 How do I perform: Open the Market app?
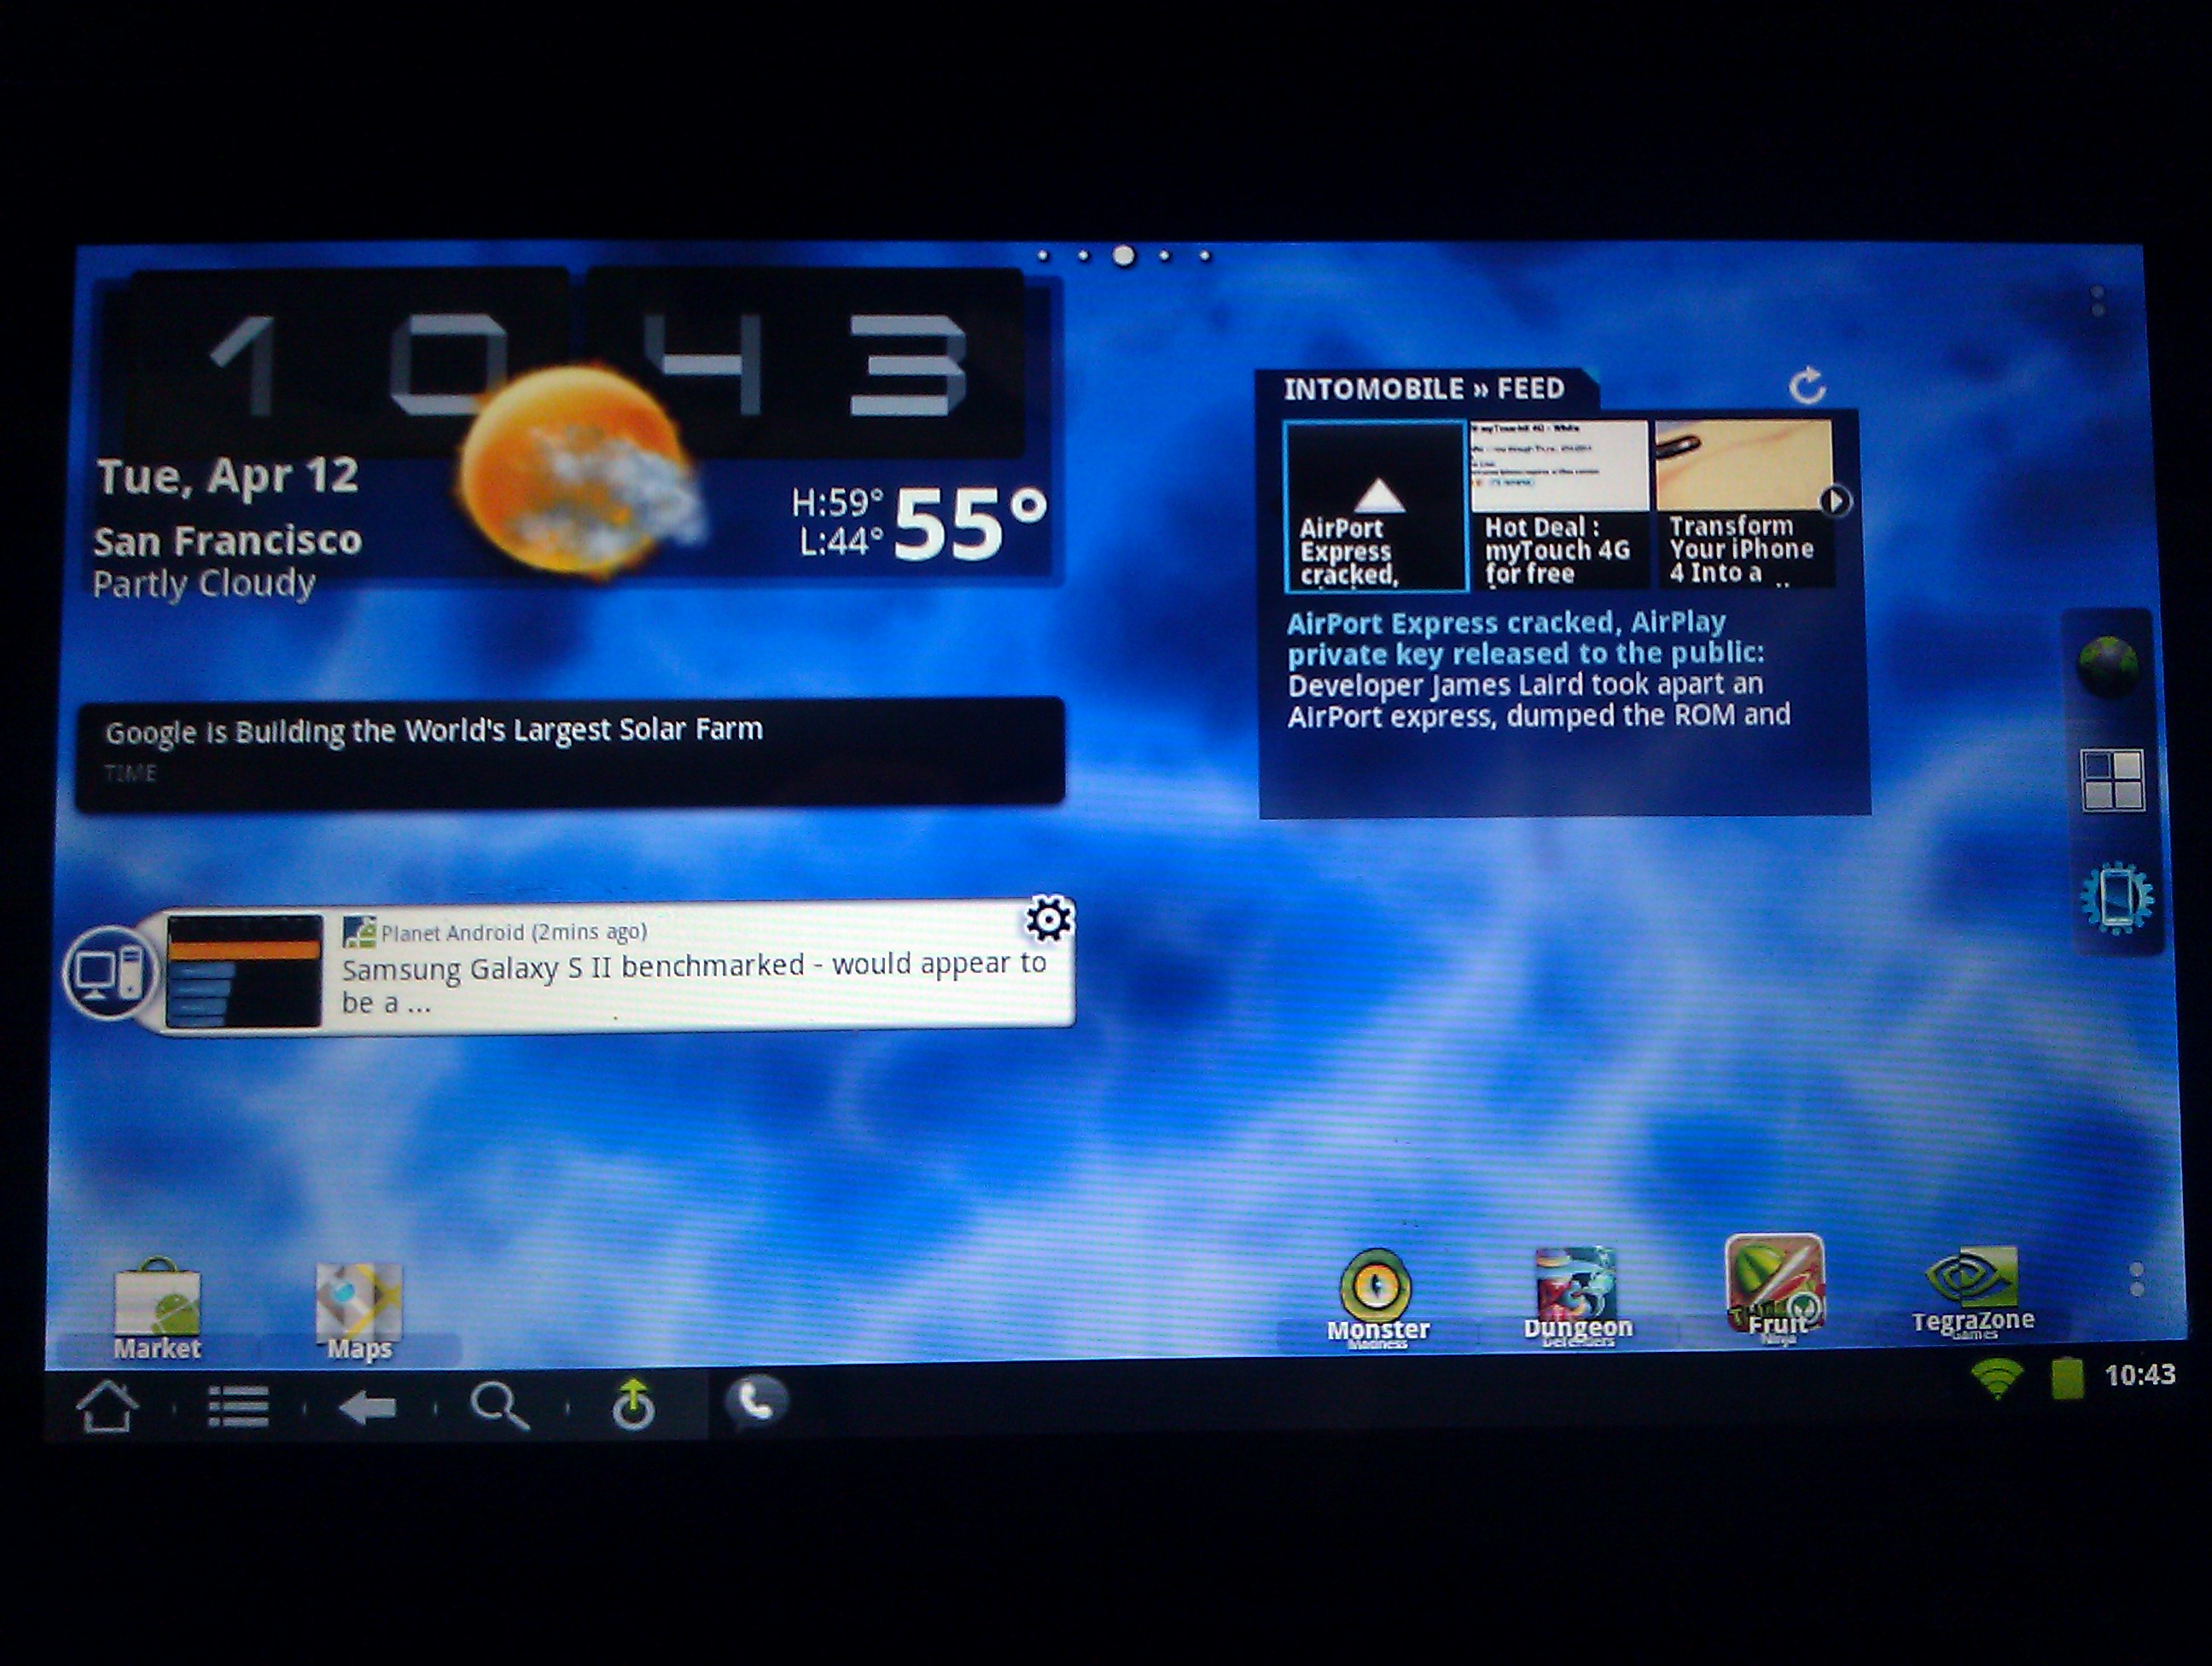(x=157, y=1303)
